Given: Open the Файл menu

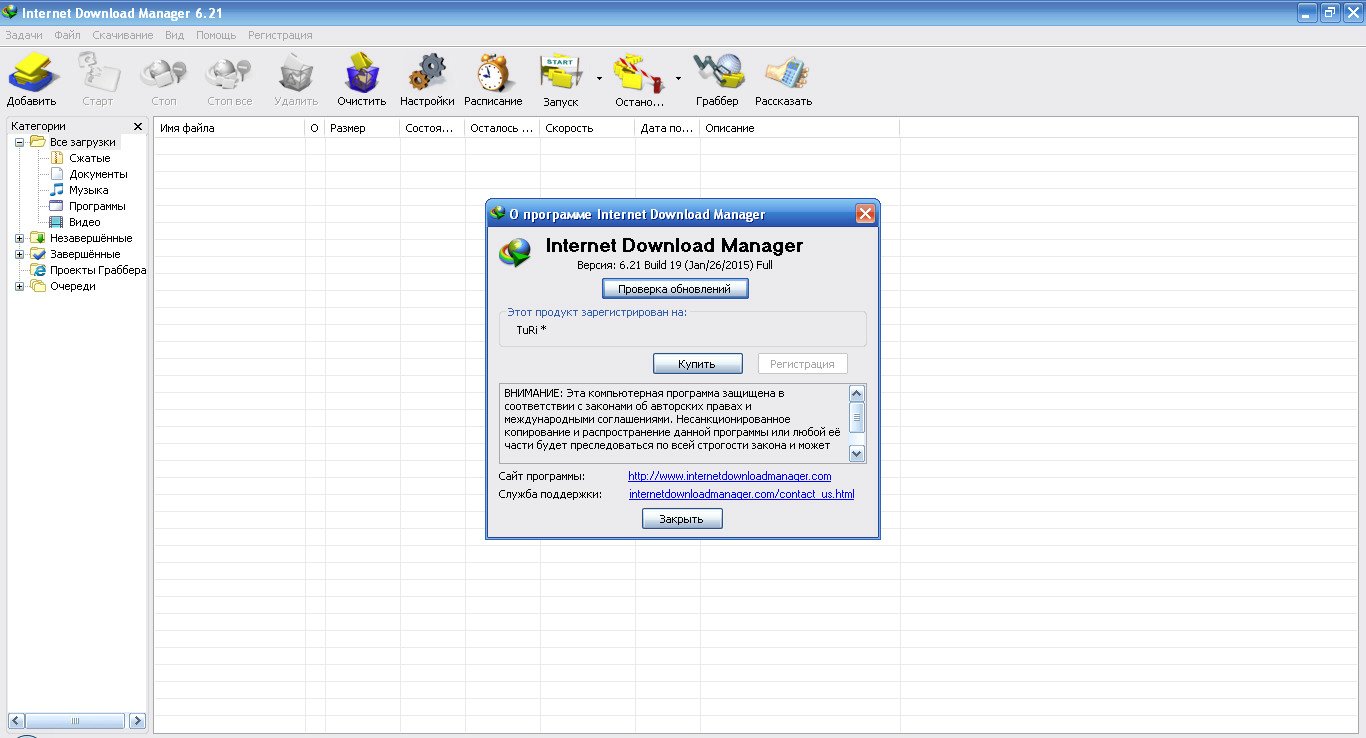Looking at the screenshot, I should (68, 35).
